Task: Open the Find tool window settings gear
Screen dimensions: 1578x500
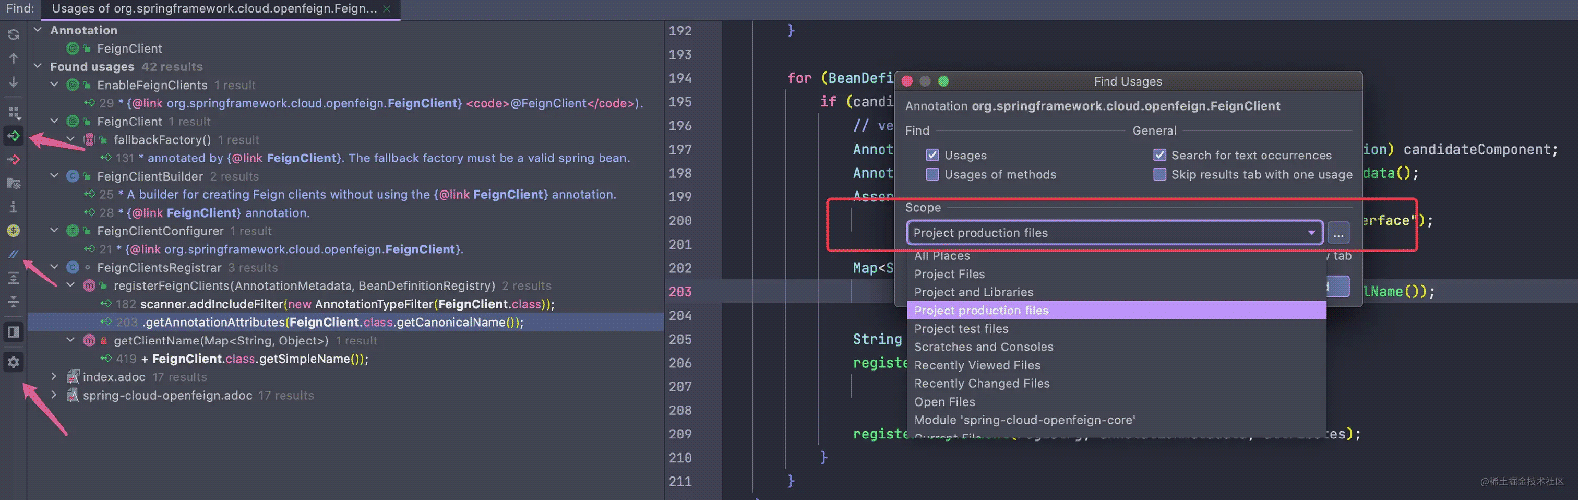Action: tap(13, 362)
